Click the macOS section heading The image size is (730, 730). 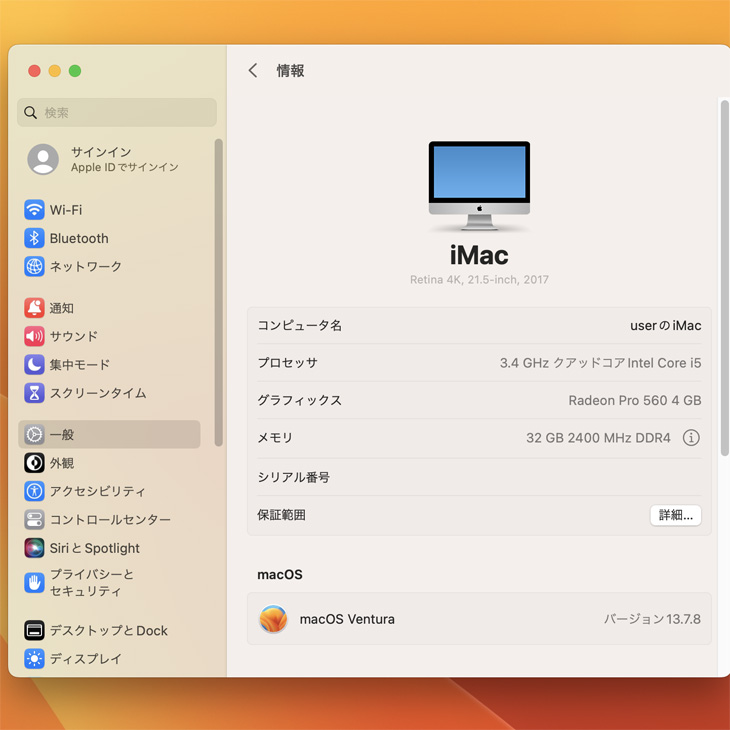[x=280, y=575]
